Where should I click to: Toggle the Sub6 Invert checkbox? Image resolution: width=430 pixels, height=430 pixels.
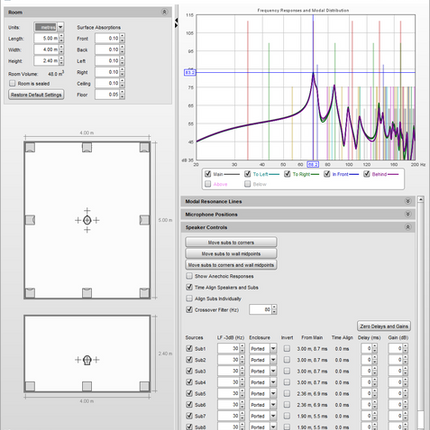pos(287,405)
